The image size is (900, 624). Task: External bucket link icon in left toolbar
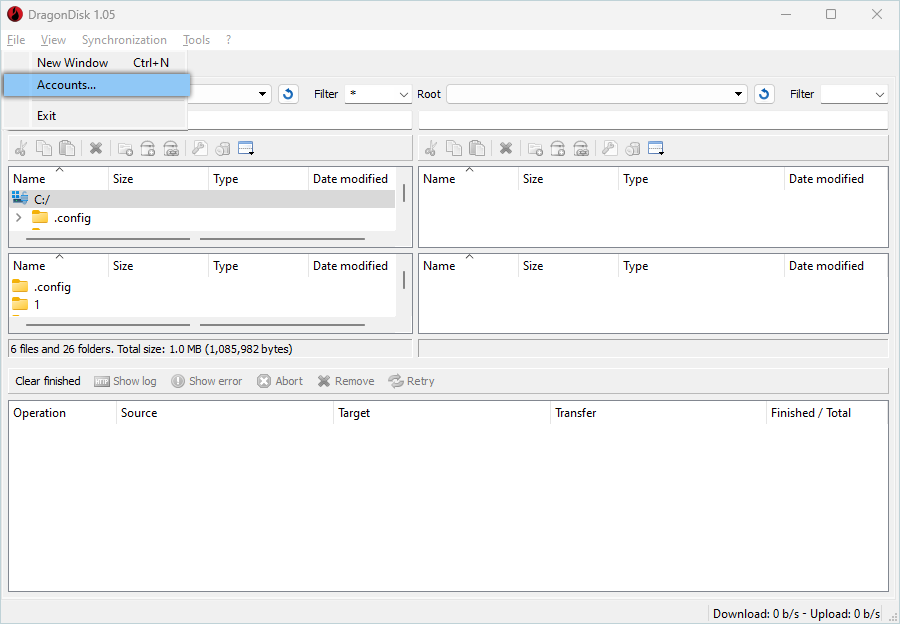pos(171,149)
